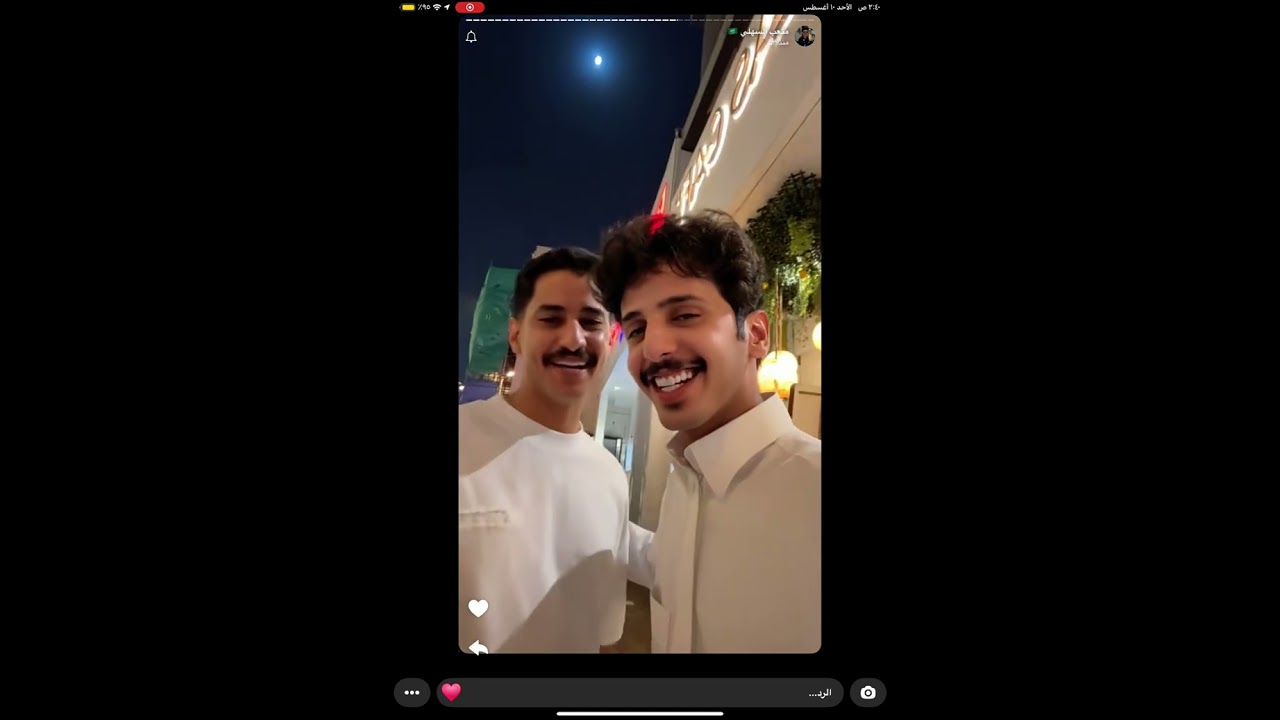Tap the Wi-Fi icon in status bar

[436, 7]
